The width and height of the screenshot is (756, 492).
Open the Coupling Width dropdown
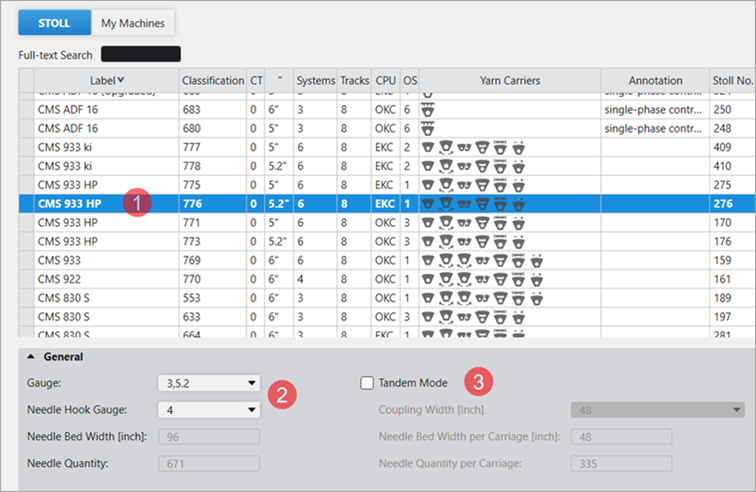657,409
